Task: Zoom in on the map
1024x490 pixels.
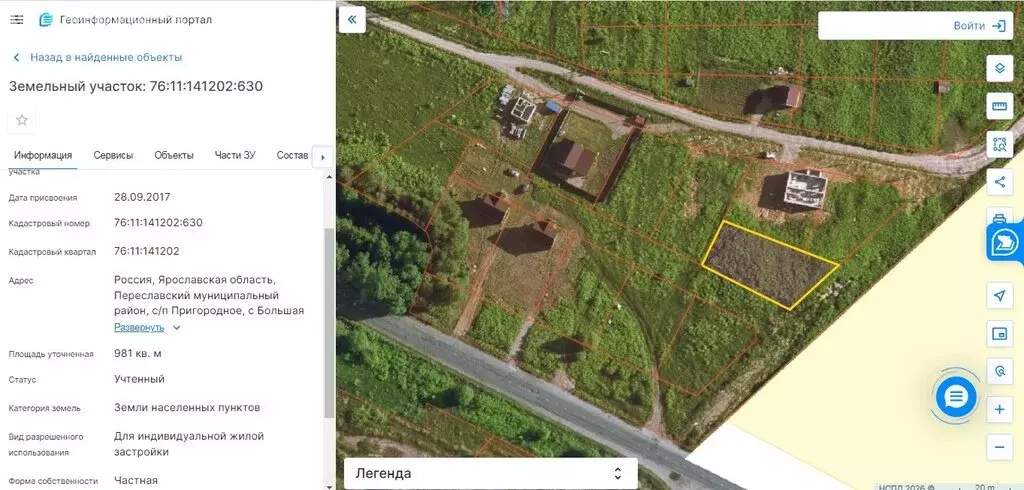Action: pyautogui.click(x=999, y=409)
